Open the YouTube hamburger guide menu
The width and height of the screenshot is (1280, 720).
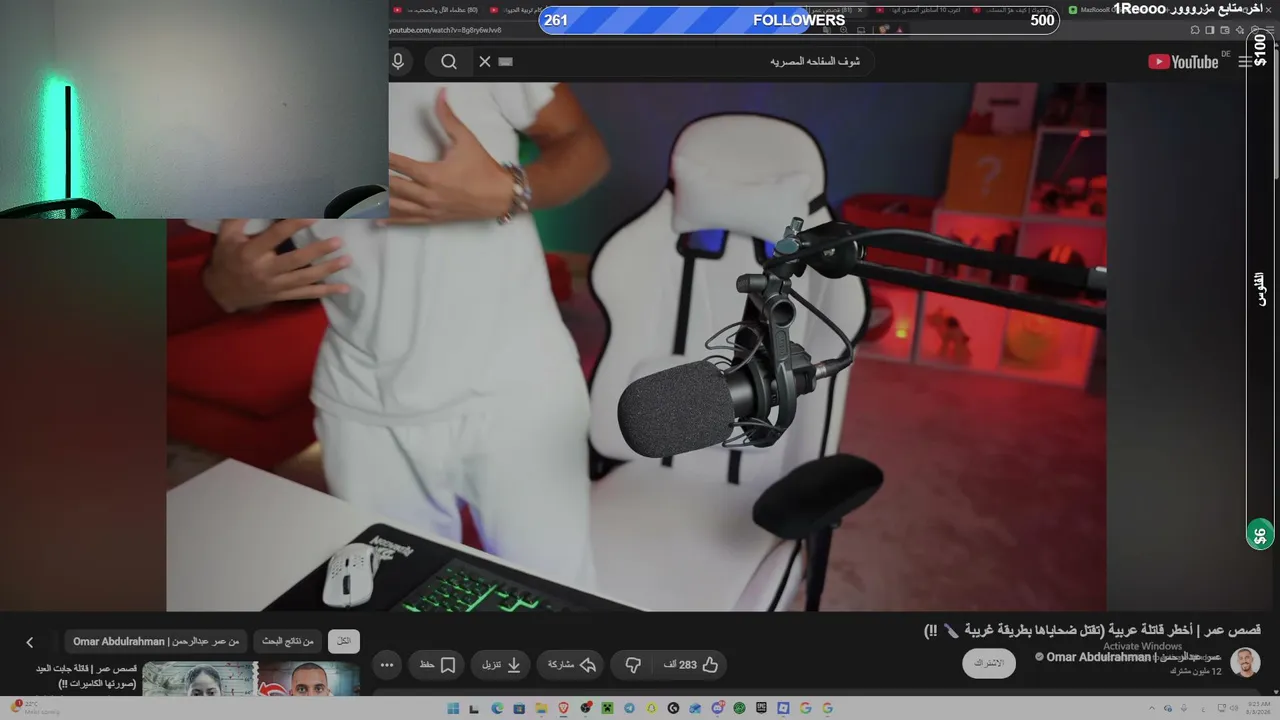[1245, 62]
